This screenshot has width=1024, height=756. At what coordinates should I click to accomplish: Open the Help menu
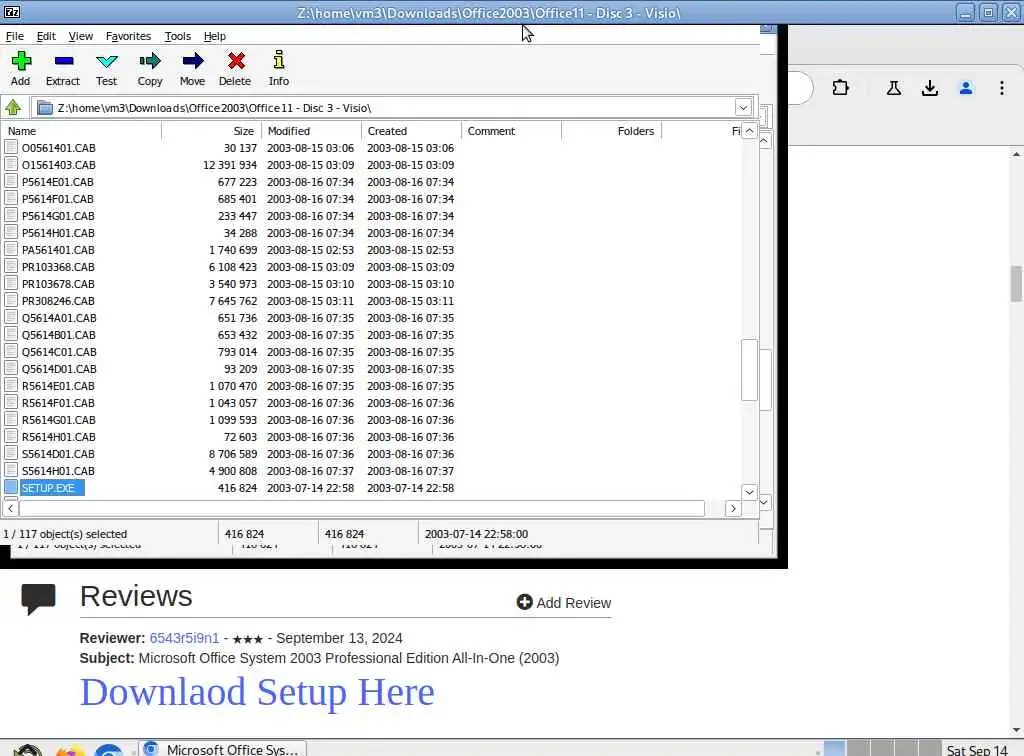click(214, 36)
